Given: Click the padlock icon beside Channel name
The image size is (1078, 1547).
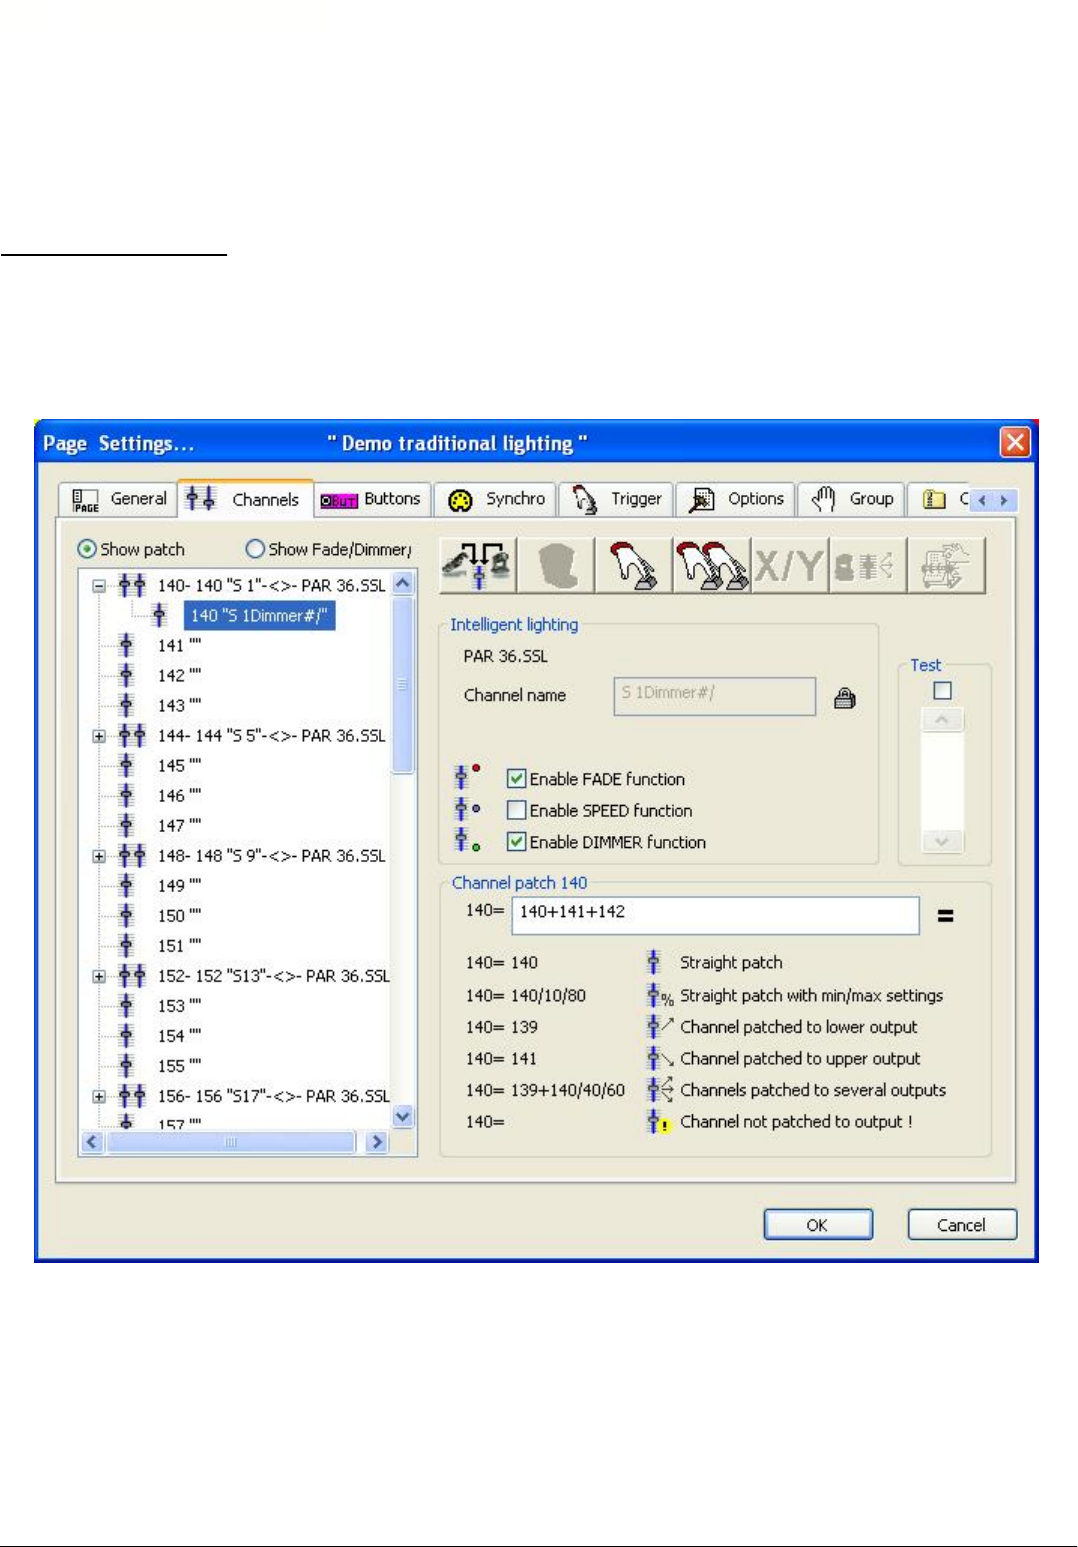Looking at the screenshot, I should pos(845,698).
